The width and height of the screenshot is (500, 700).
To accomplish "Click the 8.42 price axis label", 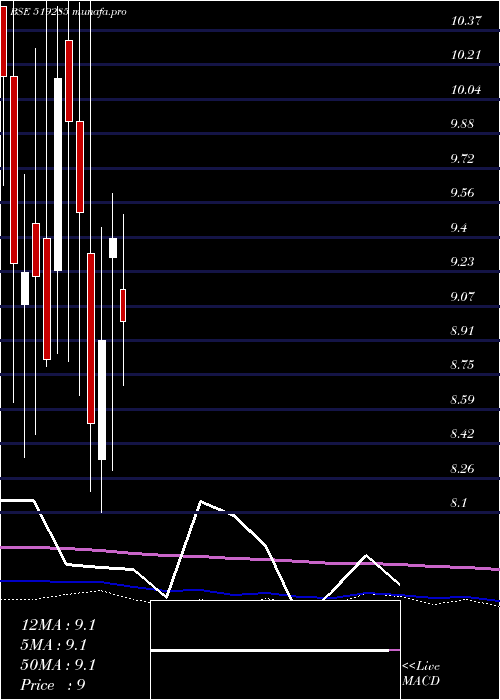I will [462, 434].
